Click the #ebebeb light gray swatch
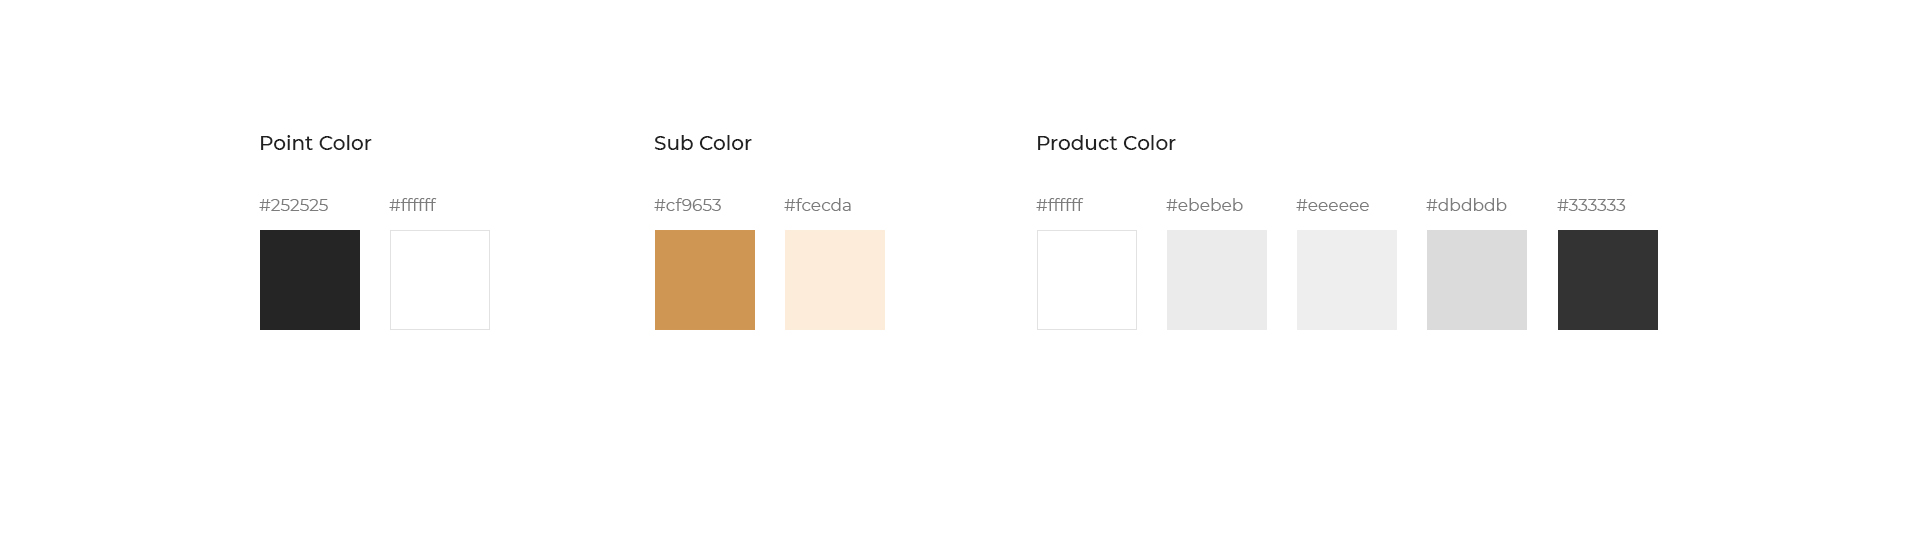1920x560 pixels. point(1217,280)
